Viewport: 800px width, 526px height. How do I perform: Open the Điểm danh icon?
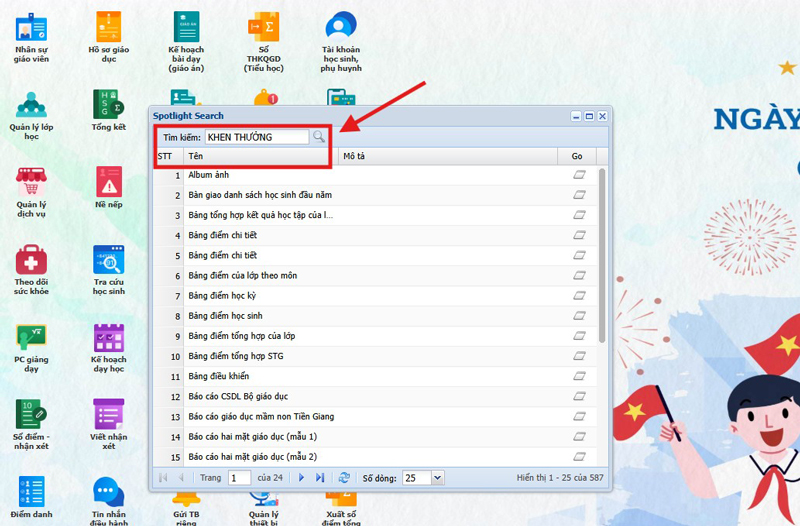(x=31, y=497)
